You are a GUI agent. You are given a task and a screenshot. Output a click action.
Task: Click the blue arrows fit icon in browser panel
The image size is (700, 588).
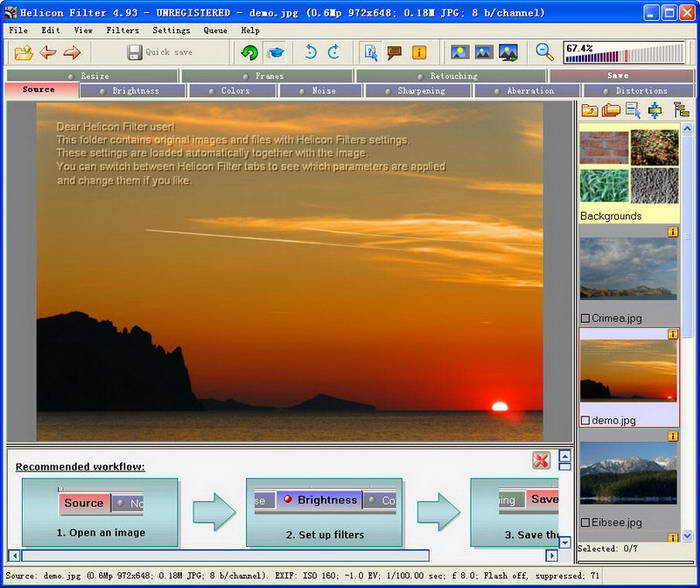point(655,110)
